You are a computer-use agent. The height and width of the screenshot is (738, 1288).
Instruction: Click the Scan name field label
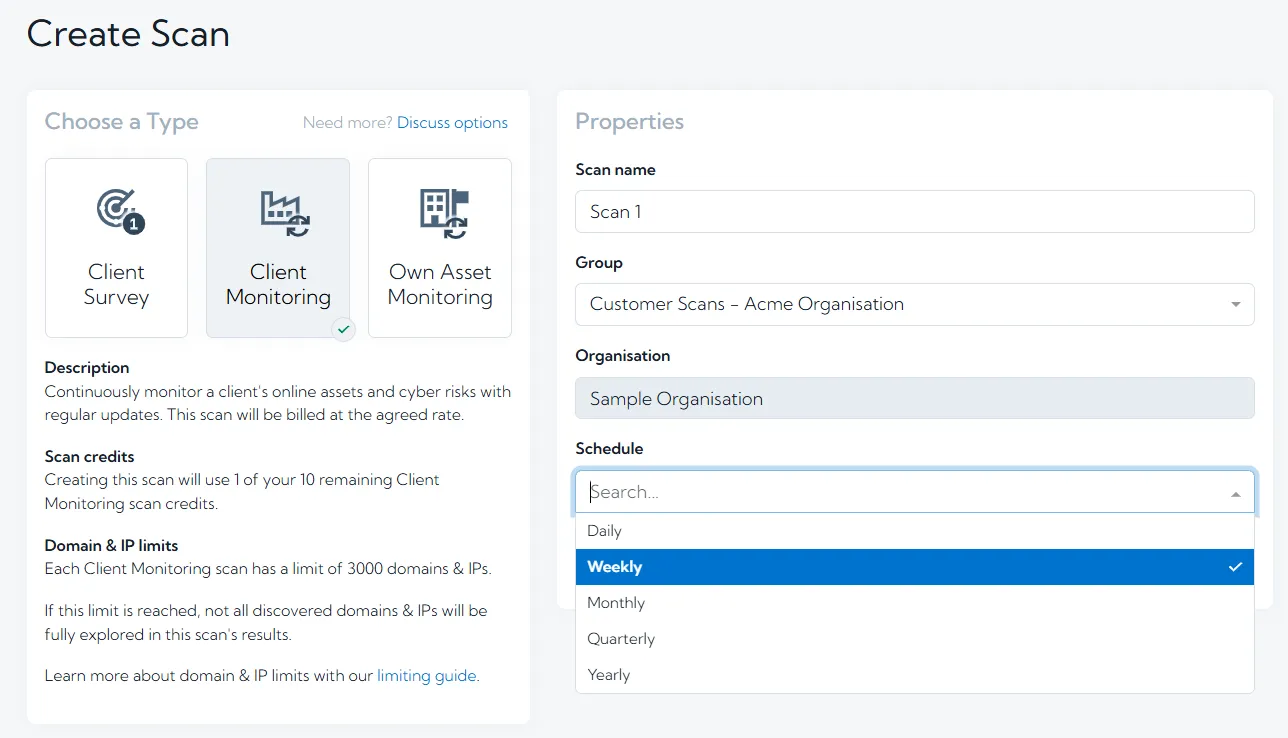[x=616, y=170]
